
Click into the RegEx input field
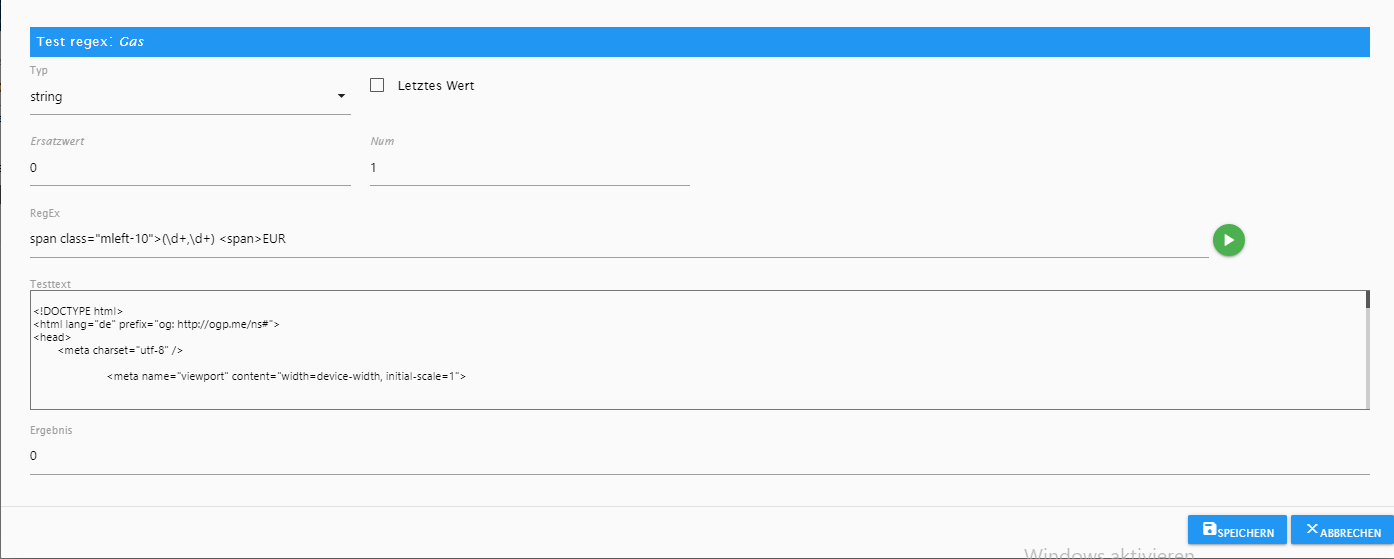pyautogui.click(x=619, y=240)
